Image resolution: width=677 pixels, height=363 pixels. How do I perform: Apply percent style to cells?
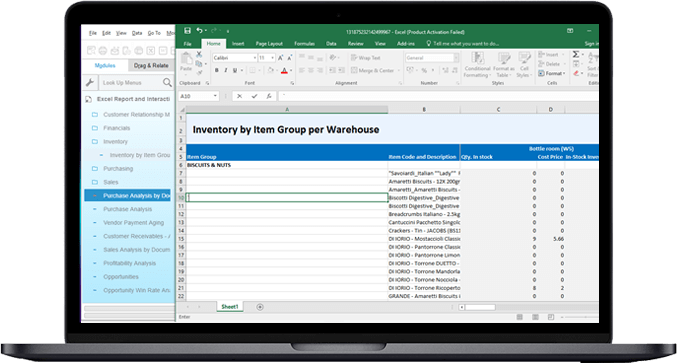424,70
